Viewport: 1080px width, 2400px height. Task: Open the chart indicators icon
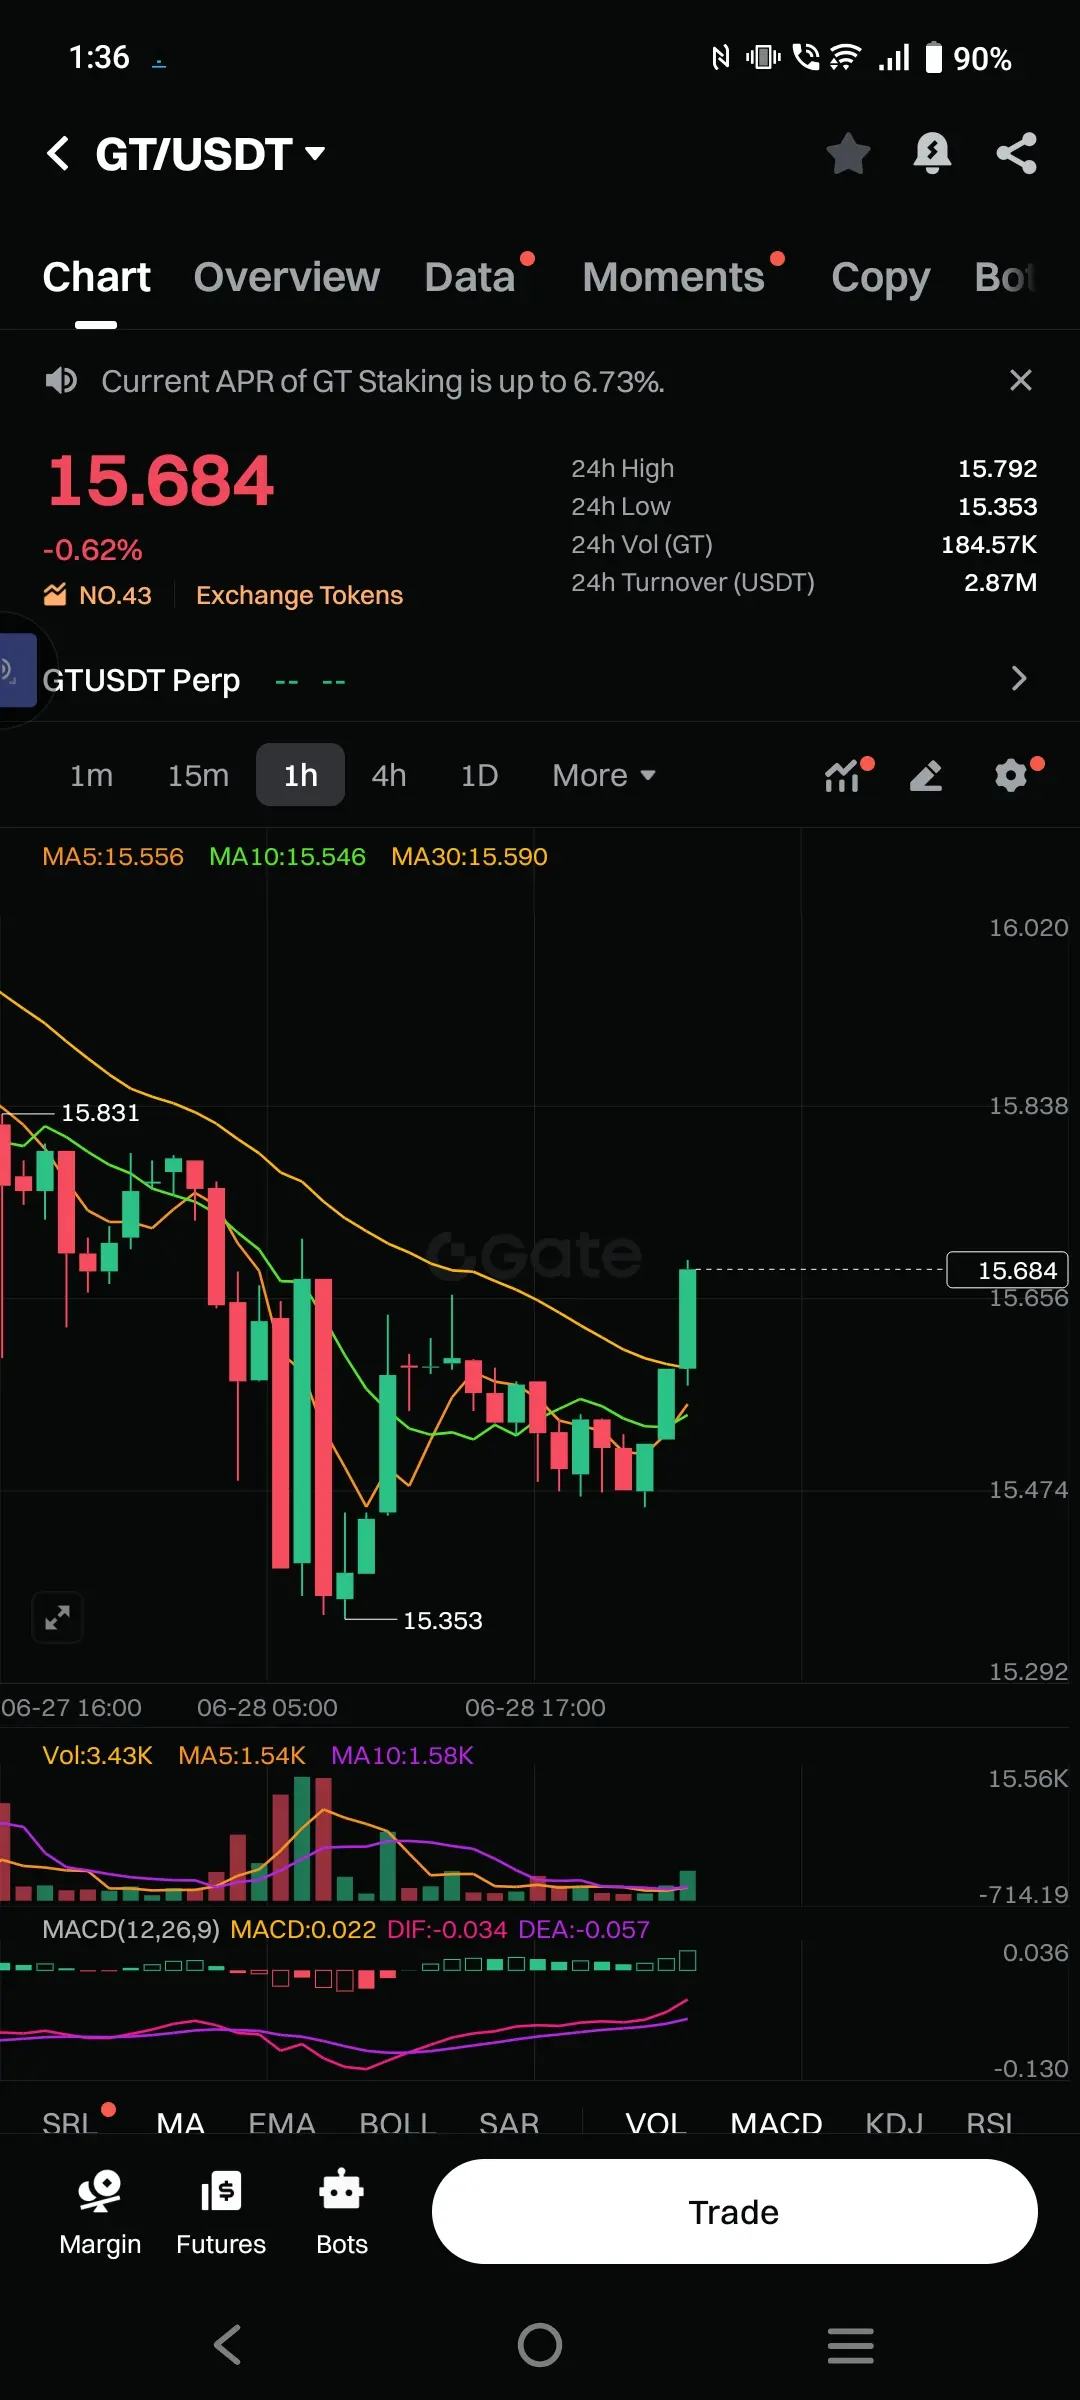click(842, 775)
